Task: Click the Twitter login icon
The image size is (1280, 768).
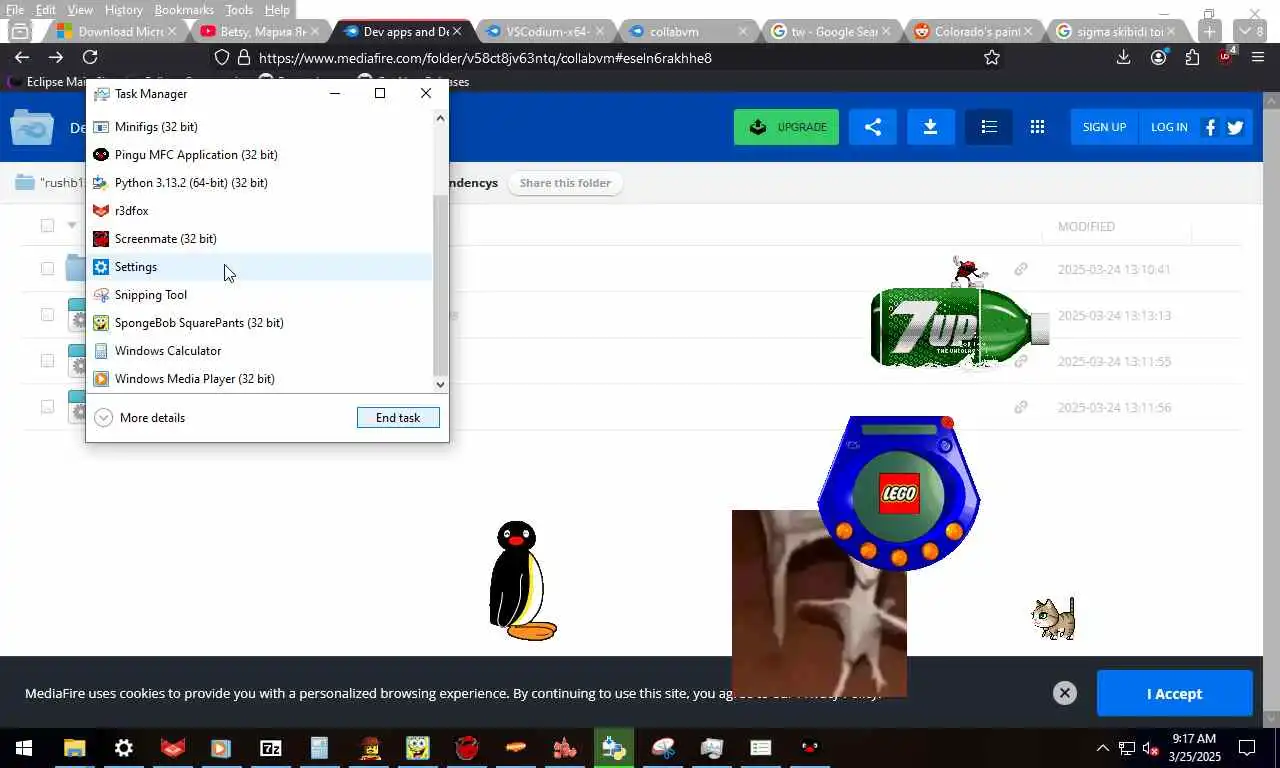Action: tap(1235, 127)
